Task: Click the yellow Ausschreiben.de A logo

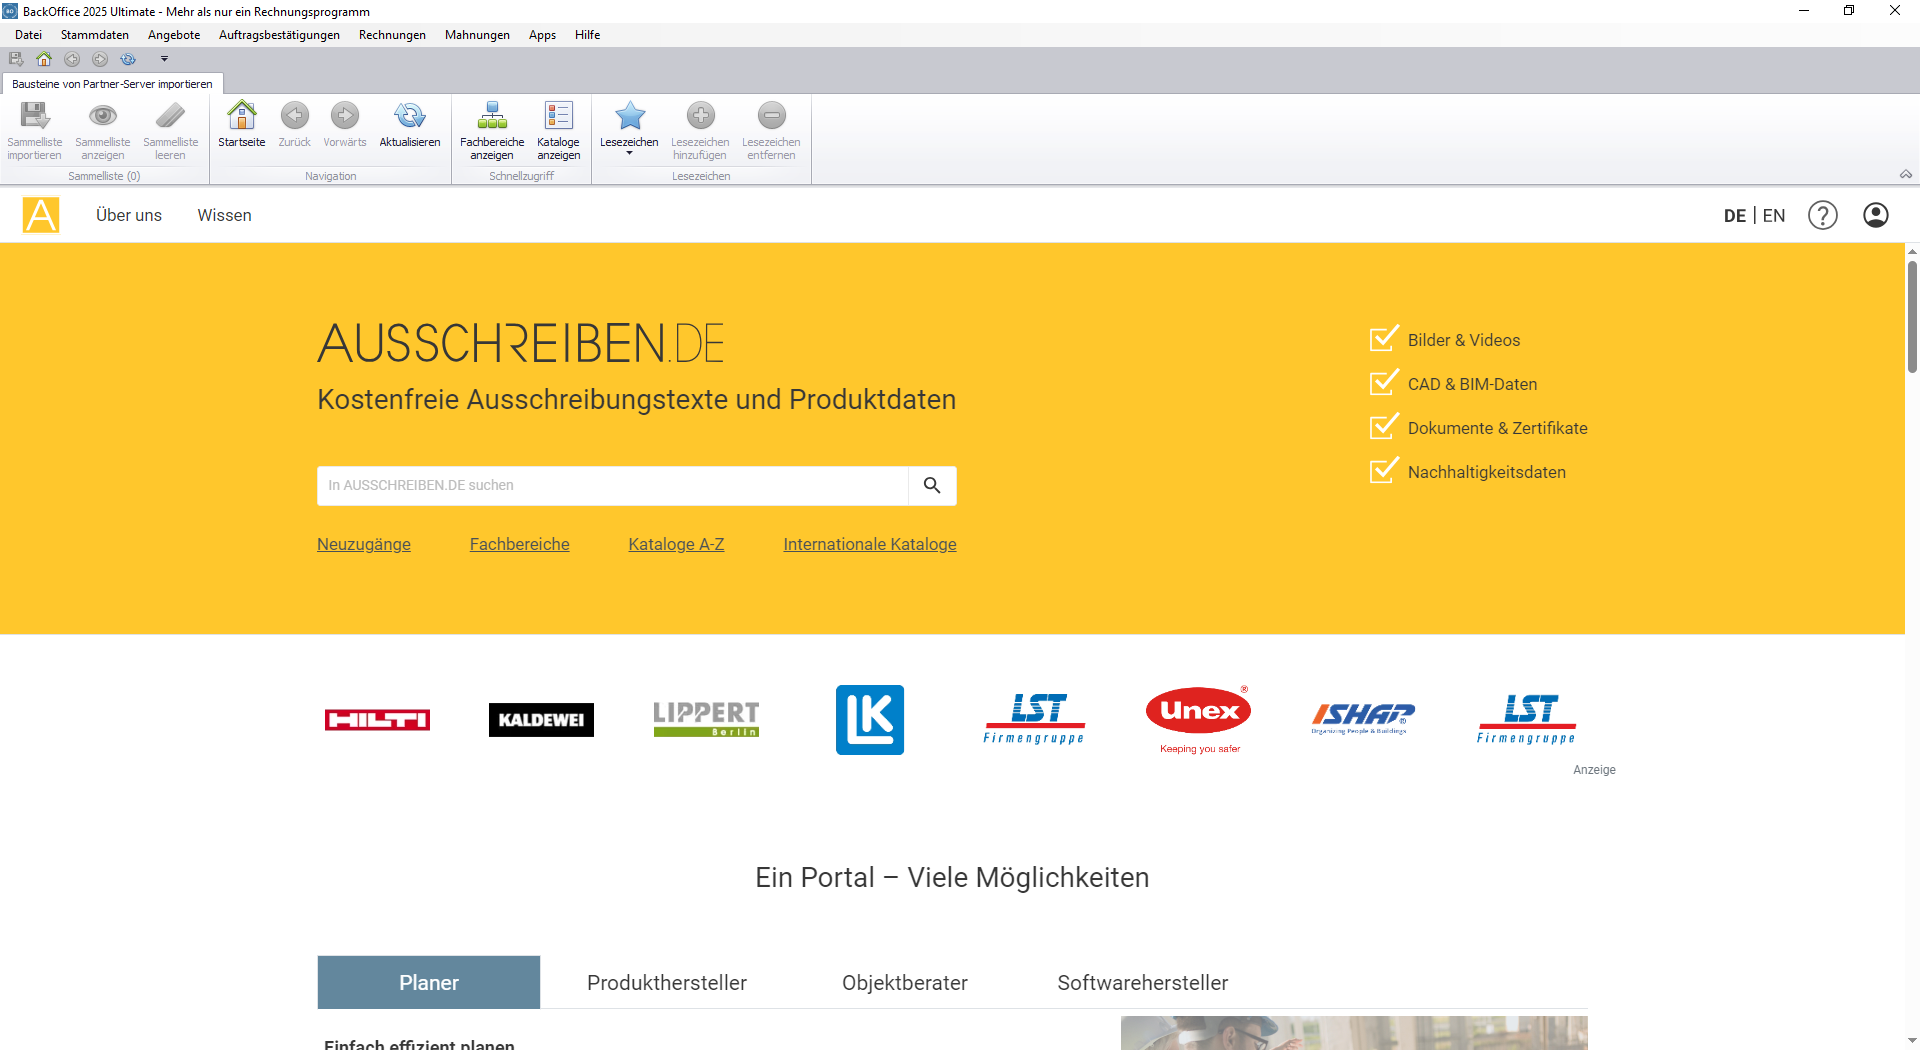Action: (41, 215)
